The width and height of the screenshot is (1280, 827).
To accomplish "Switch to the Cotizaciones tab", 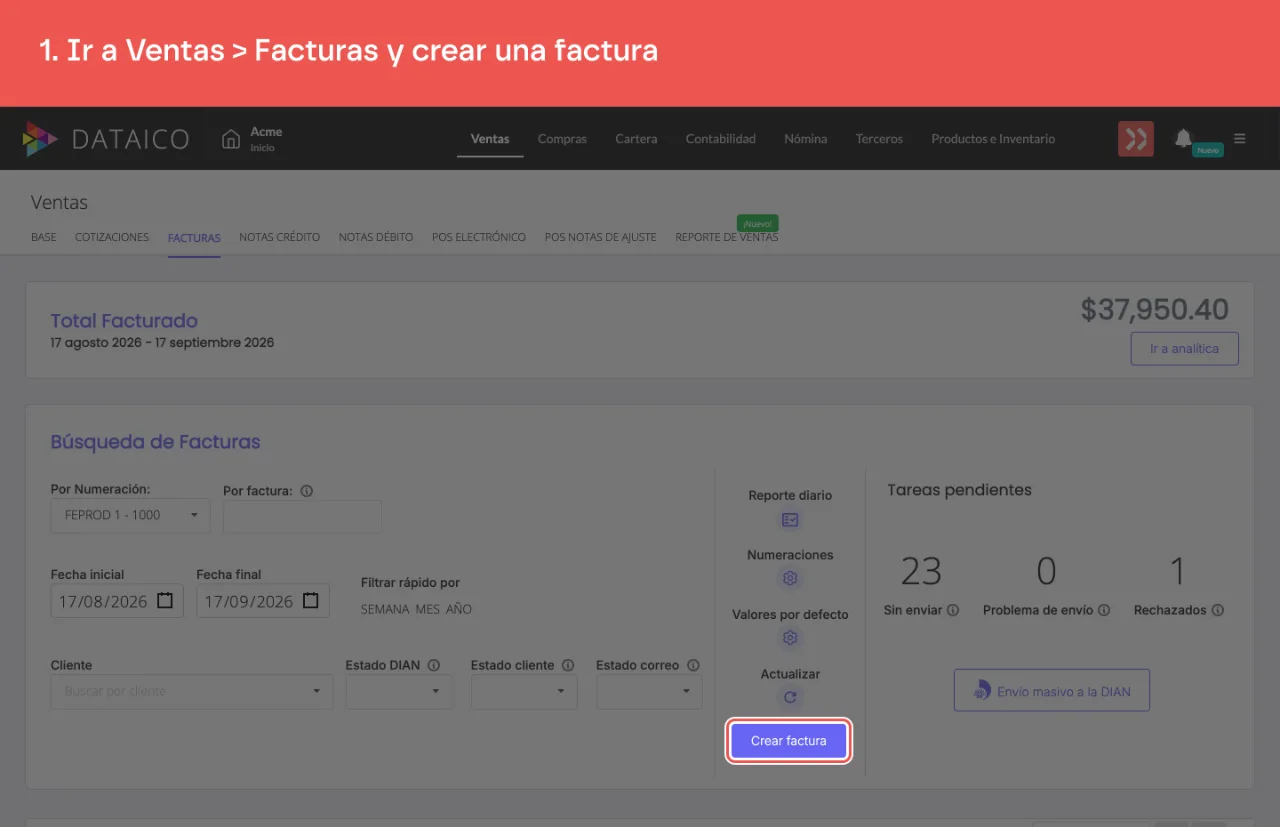I will 112,237.
